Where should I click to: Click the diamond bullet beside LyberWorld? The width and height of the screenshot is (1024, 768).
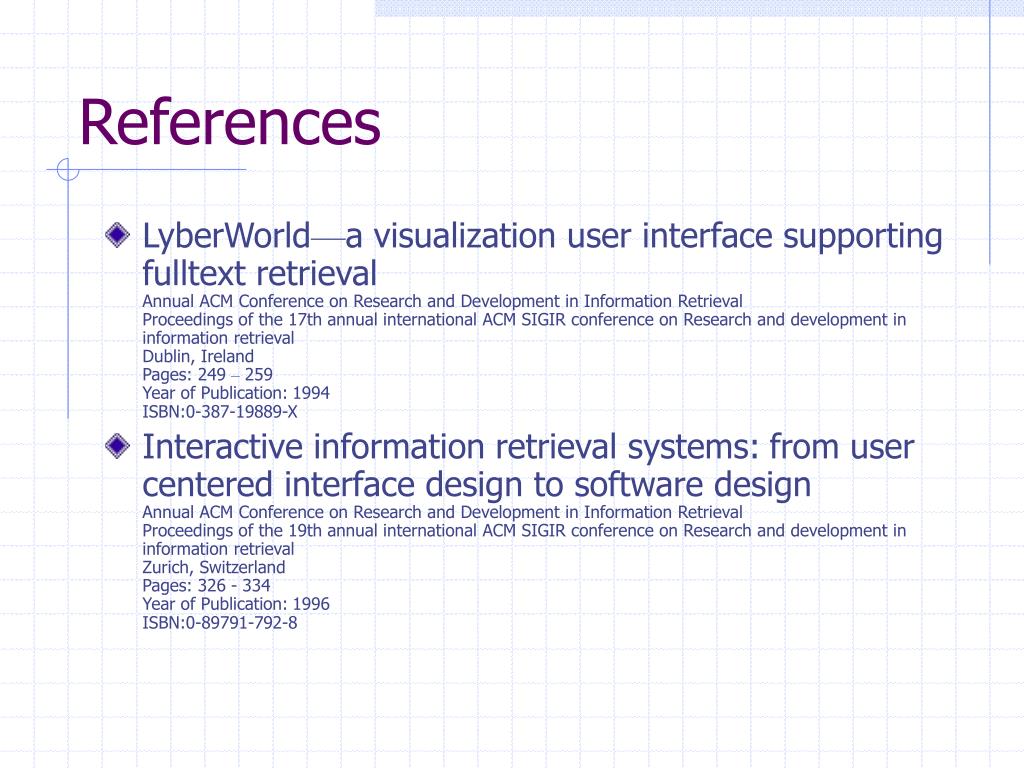coord(118,235)
